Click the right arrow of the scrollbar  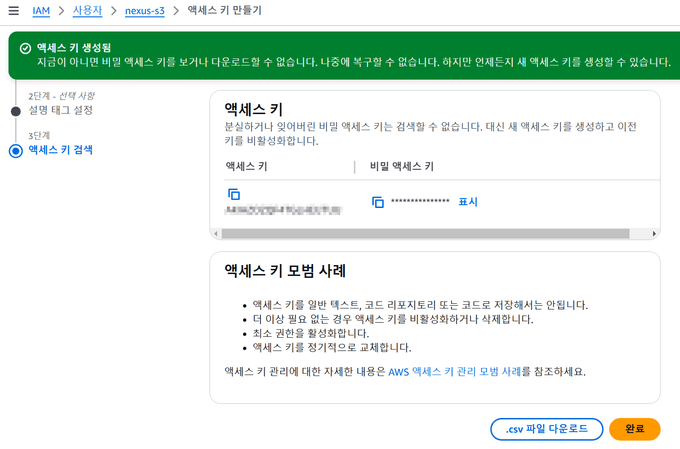[655, 234]
